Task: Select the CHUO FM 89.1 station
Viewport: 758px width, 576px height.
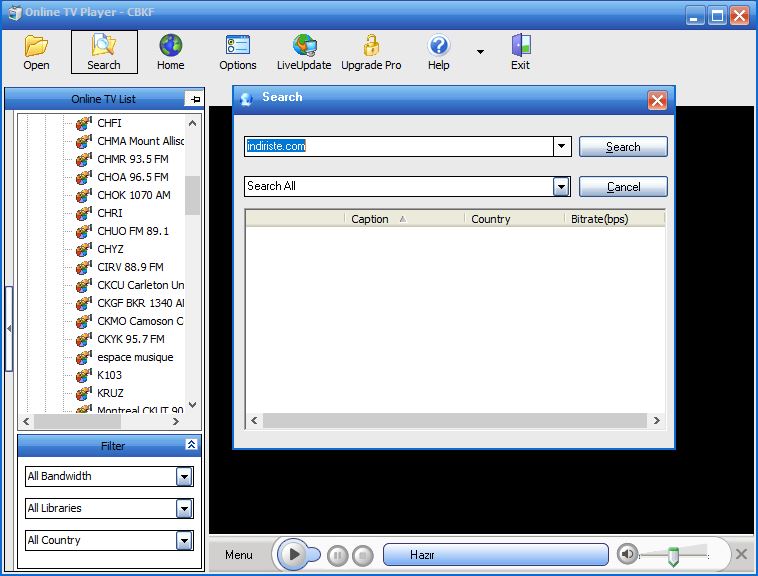Action: coord(133,231)
